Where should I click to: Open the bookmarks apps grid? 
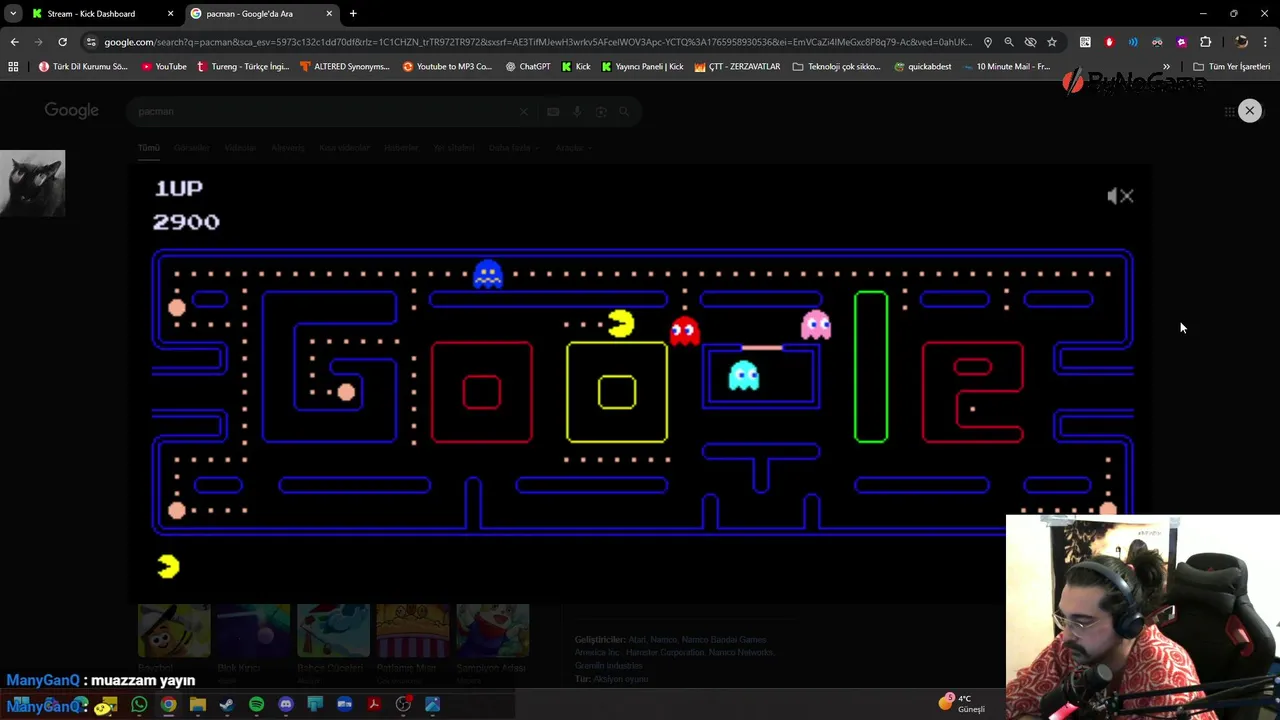[13, 67]
